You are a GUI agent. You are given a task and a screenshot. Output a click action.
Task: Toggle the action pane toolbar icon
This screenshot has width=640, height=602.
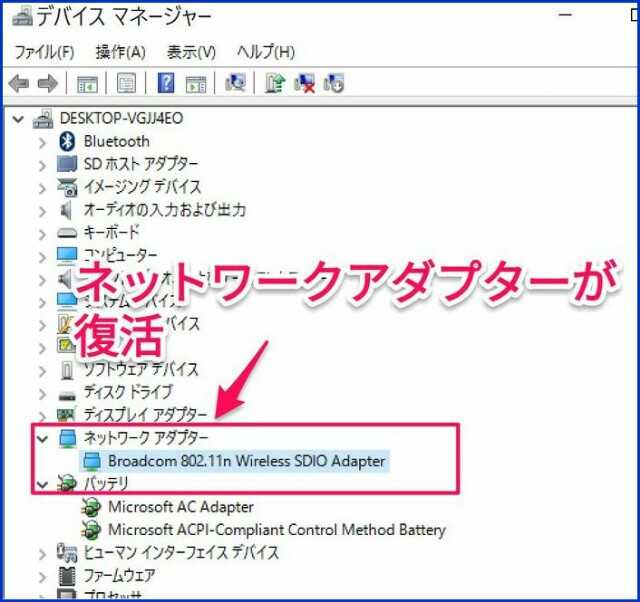[196, 84]
